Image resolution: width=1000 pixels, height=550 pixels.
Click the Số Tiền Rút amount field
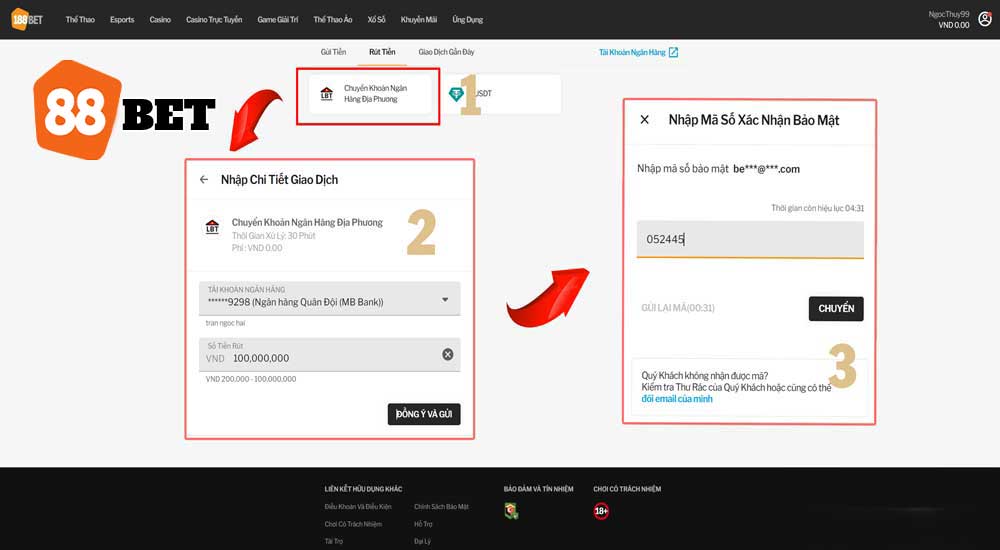point(330,354)
